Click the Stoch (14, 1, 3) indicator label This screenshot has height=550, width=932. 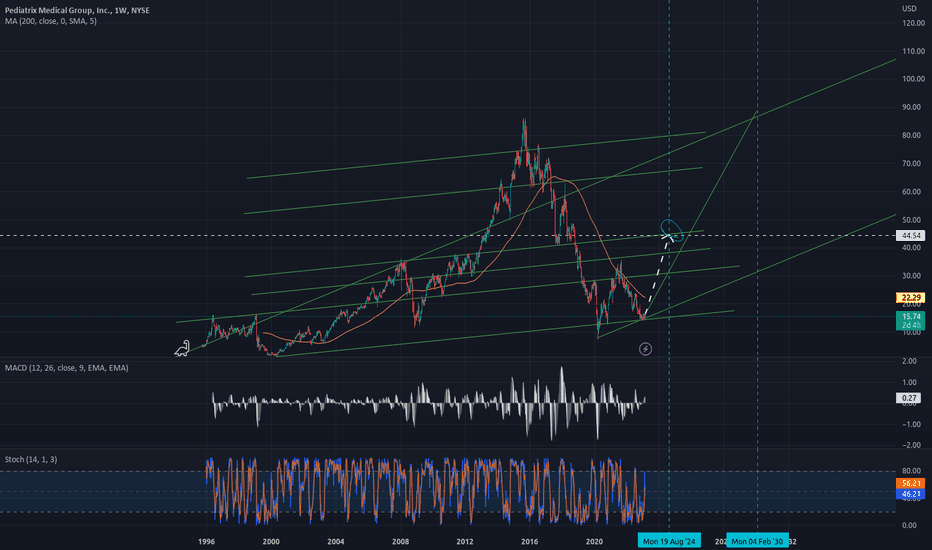click(x=31, y=460)
